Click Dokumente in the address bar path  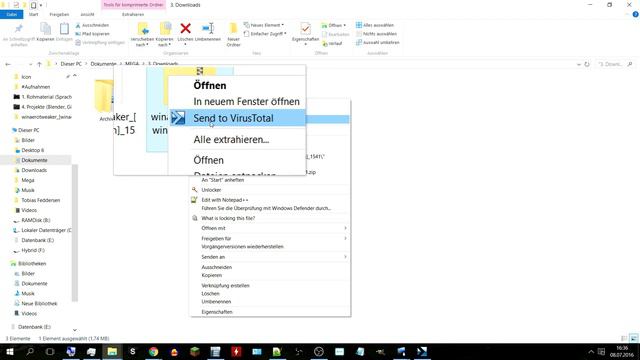(103, 64)
